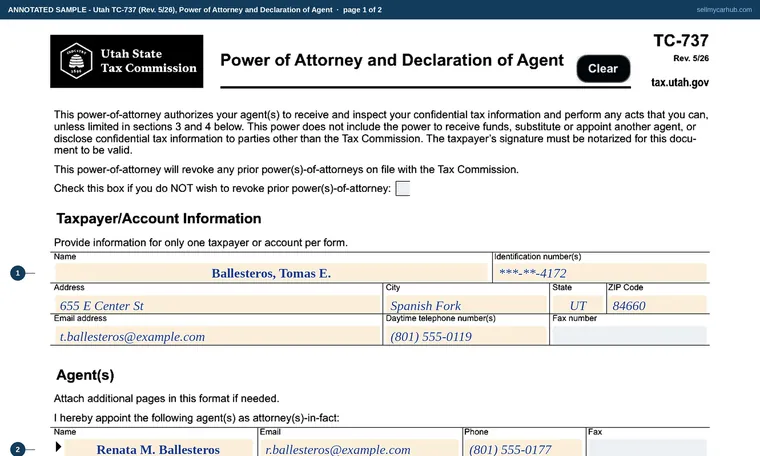Screen dimensions: 760x456
Task: Click the empty agent Fax field
Action: [648, 449]
